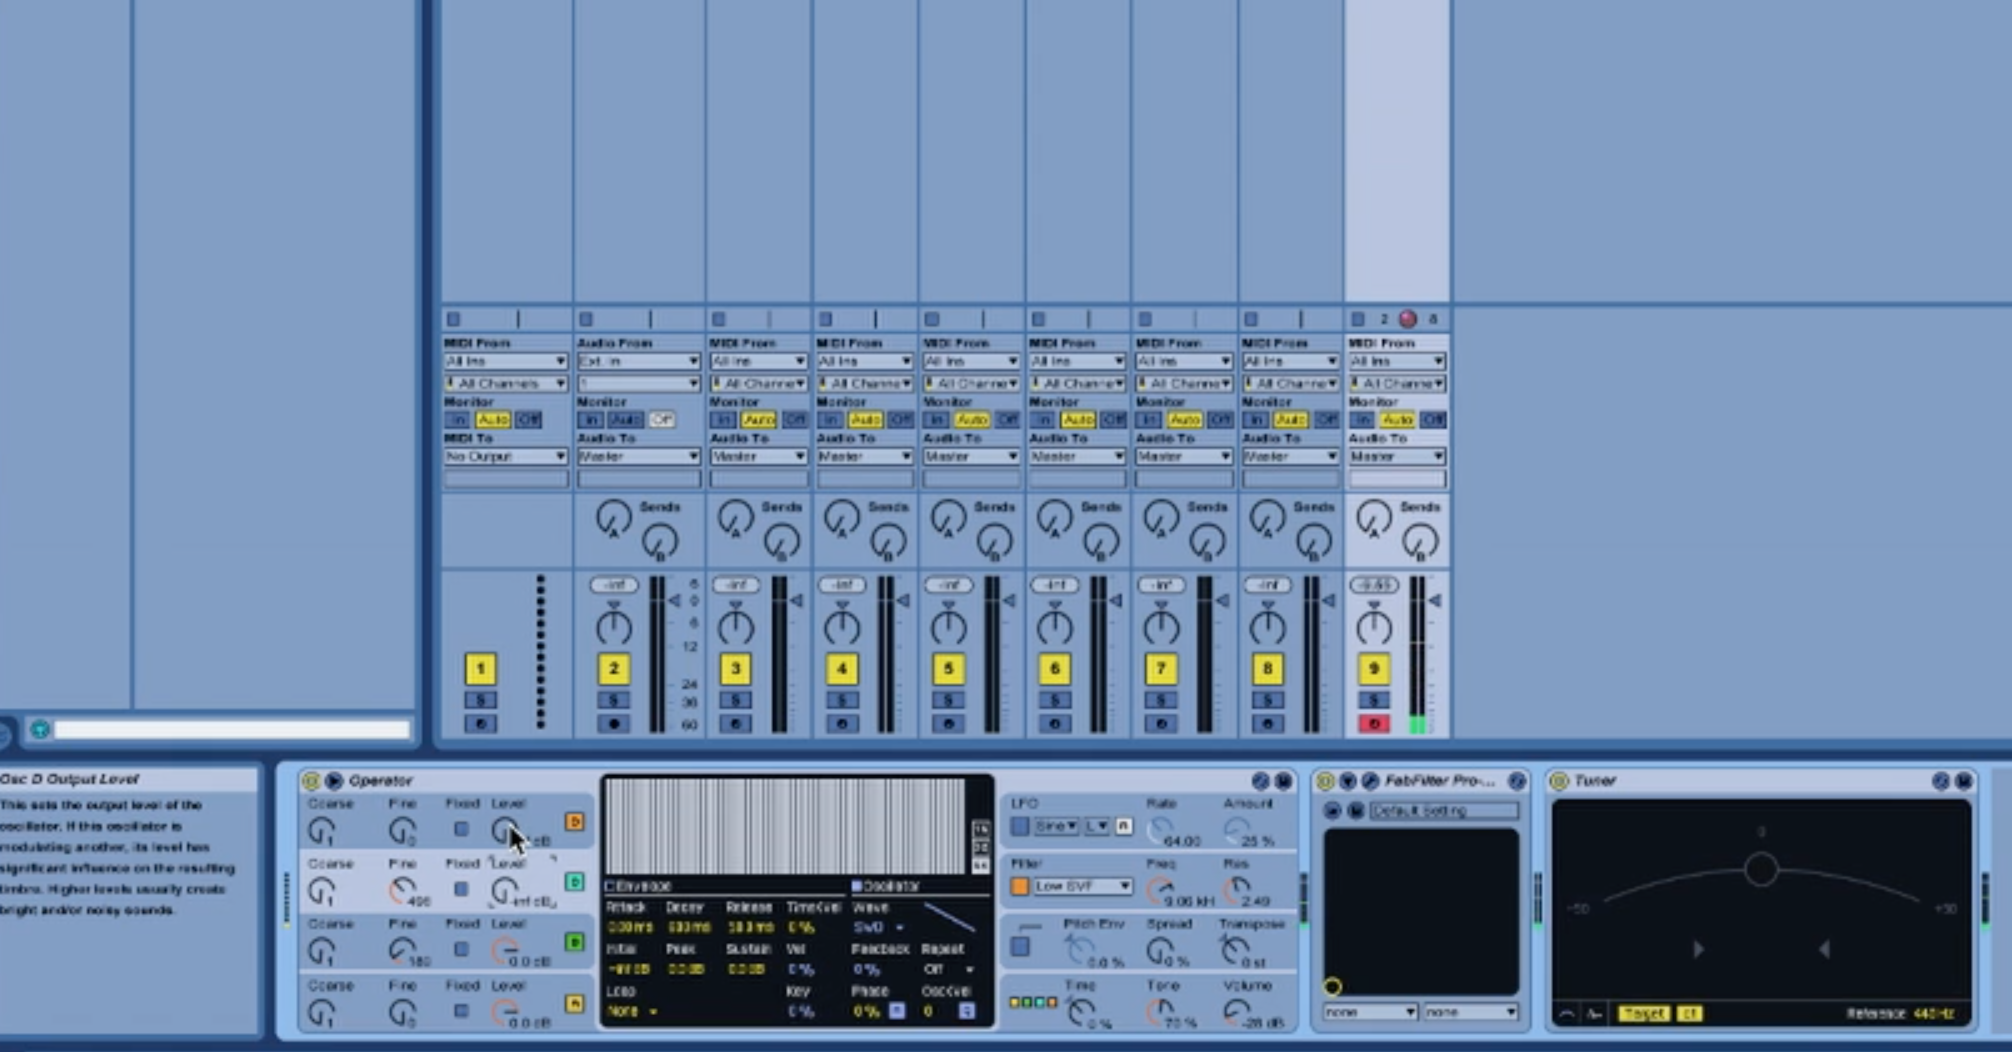This screenshot has width=2012, height=1052.
Task: Switch Tuner to histogram view
Action: 1594,1014
